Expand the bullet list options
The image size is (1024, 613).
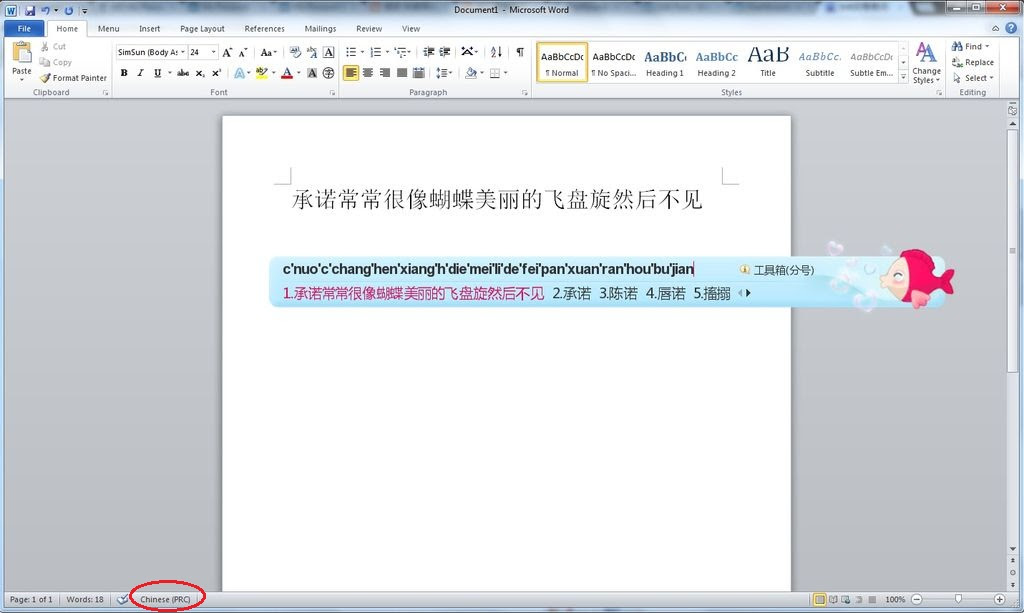tap(362, 51)
